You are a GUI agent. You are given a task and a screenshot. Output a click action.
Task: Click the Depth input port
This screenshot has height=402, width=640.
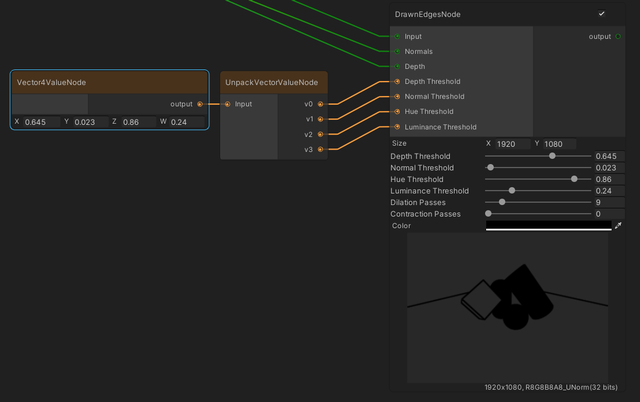pos(396,66)
